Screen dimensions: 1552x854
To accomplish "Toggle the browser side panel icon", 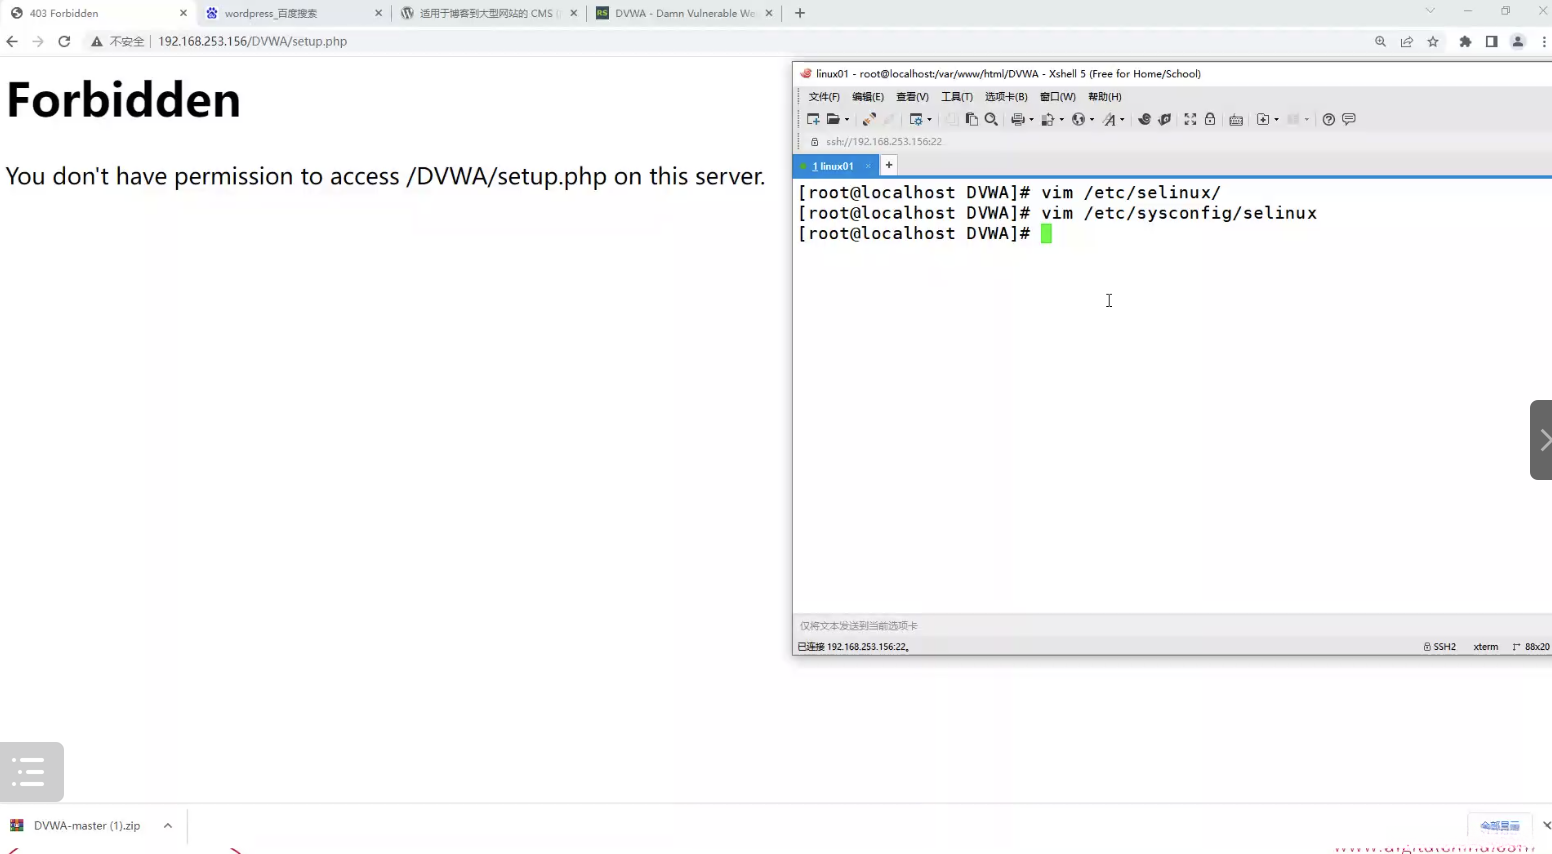I will [x=1491, y=41].
